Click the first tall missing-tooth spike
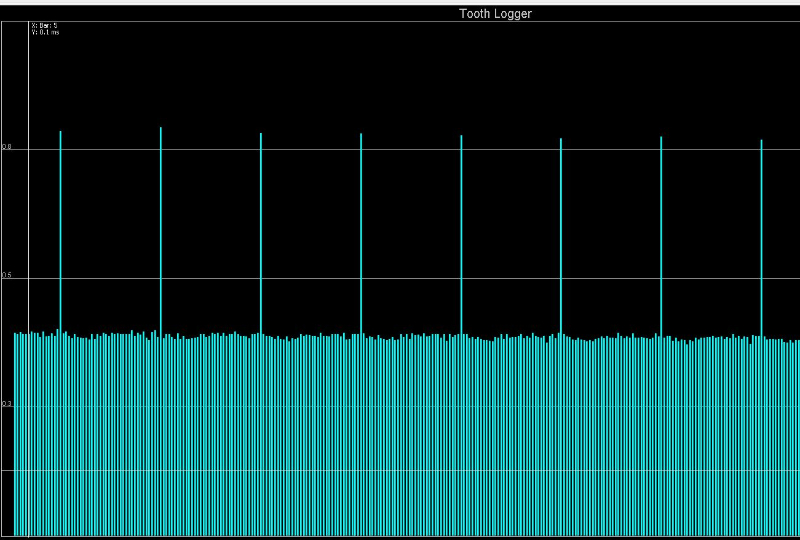The width and height of the screenshot is (800, 540). tap(61, 230)
